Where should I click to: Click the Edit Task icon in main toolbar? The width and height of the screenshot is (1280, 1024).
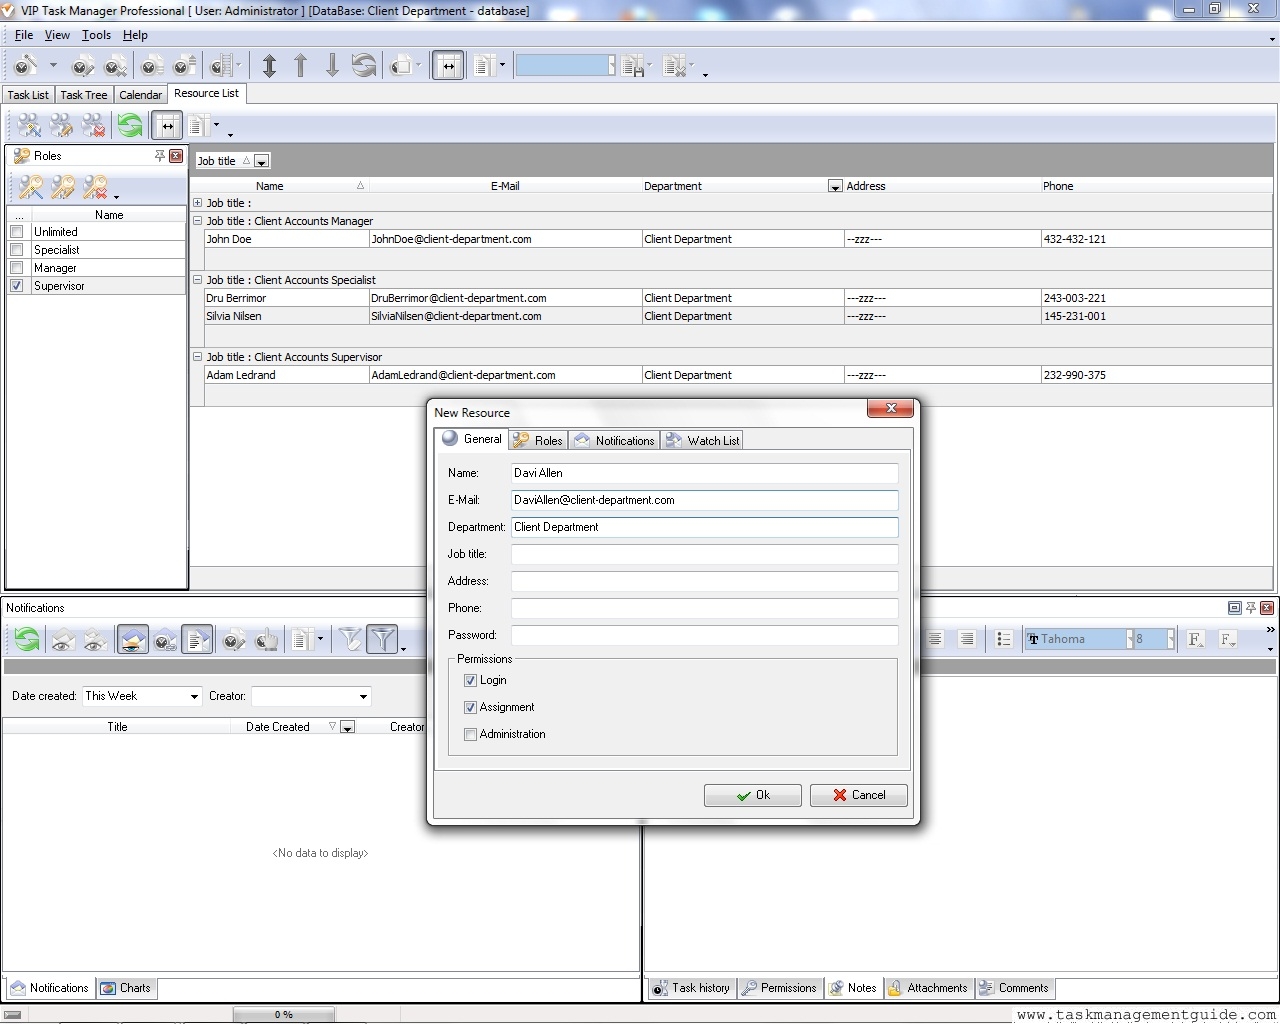pyautogui.click(x=83, y=66)
